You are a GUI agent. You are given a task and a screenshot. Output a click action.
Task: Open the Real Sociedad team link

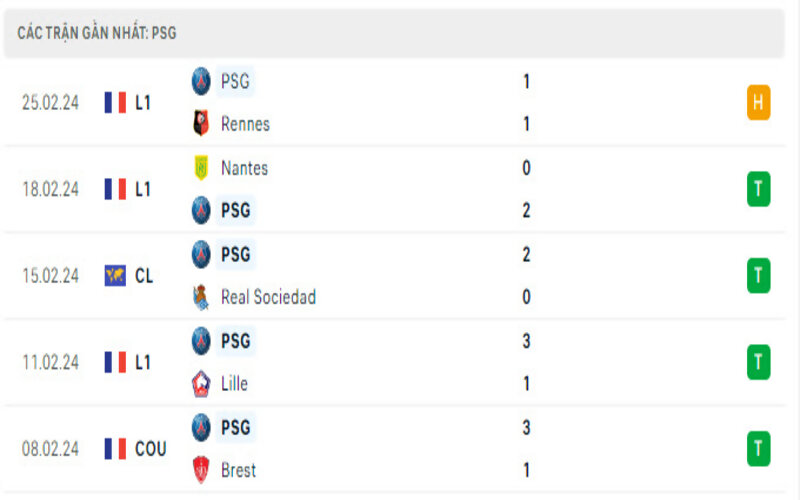pos(268,297)
